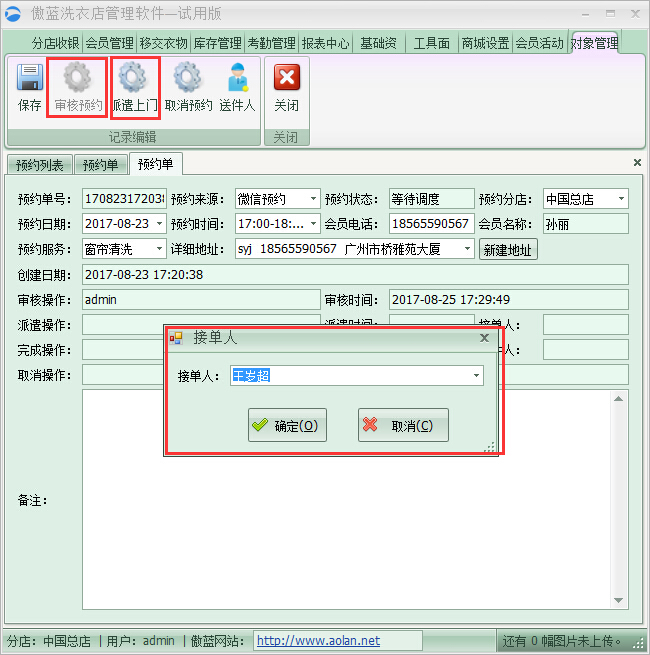Open the 报表中心 ribbon tab
The image size is (650, 655).
[x=325, y=43]
